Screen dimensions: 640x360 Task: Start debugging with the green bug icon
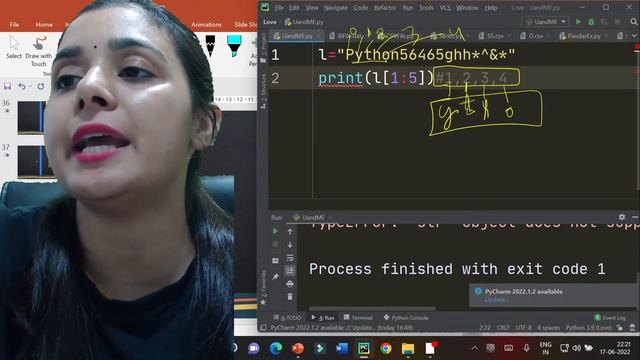[591, 22]
